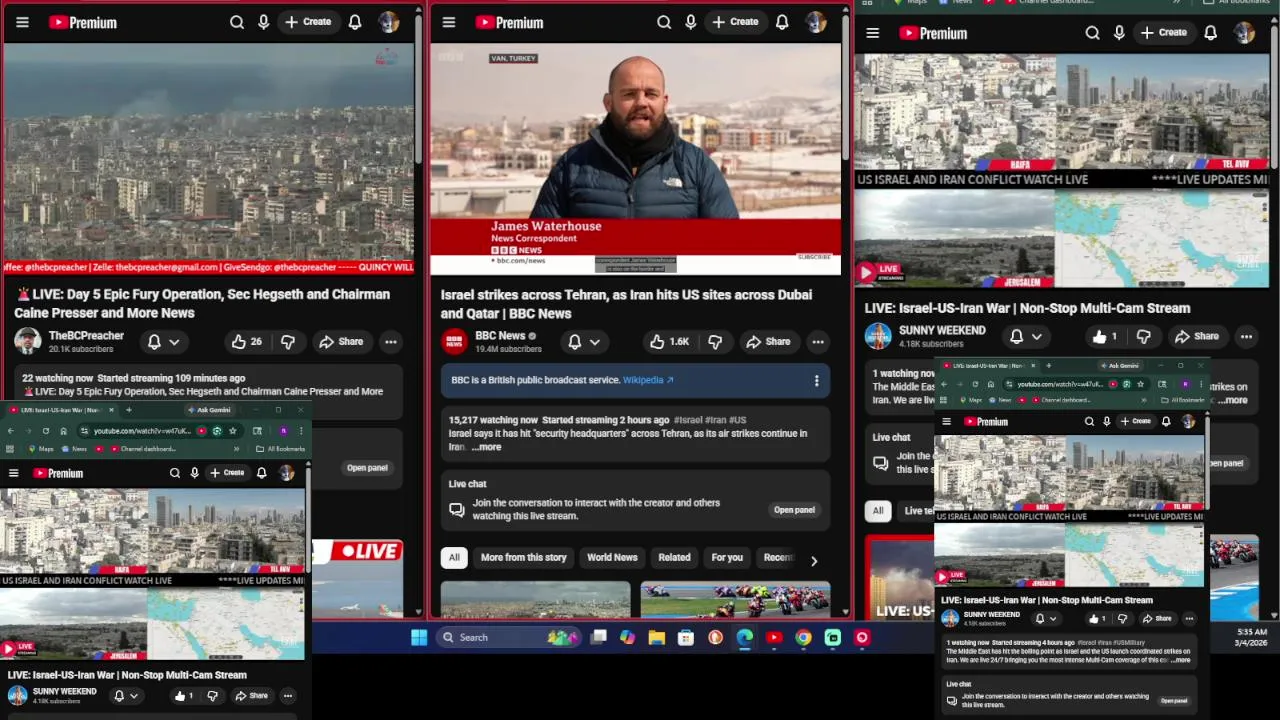The image size is (1280, 720).
Task: Open guide menu in BBC News window
Action: [449, 22]
